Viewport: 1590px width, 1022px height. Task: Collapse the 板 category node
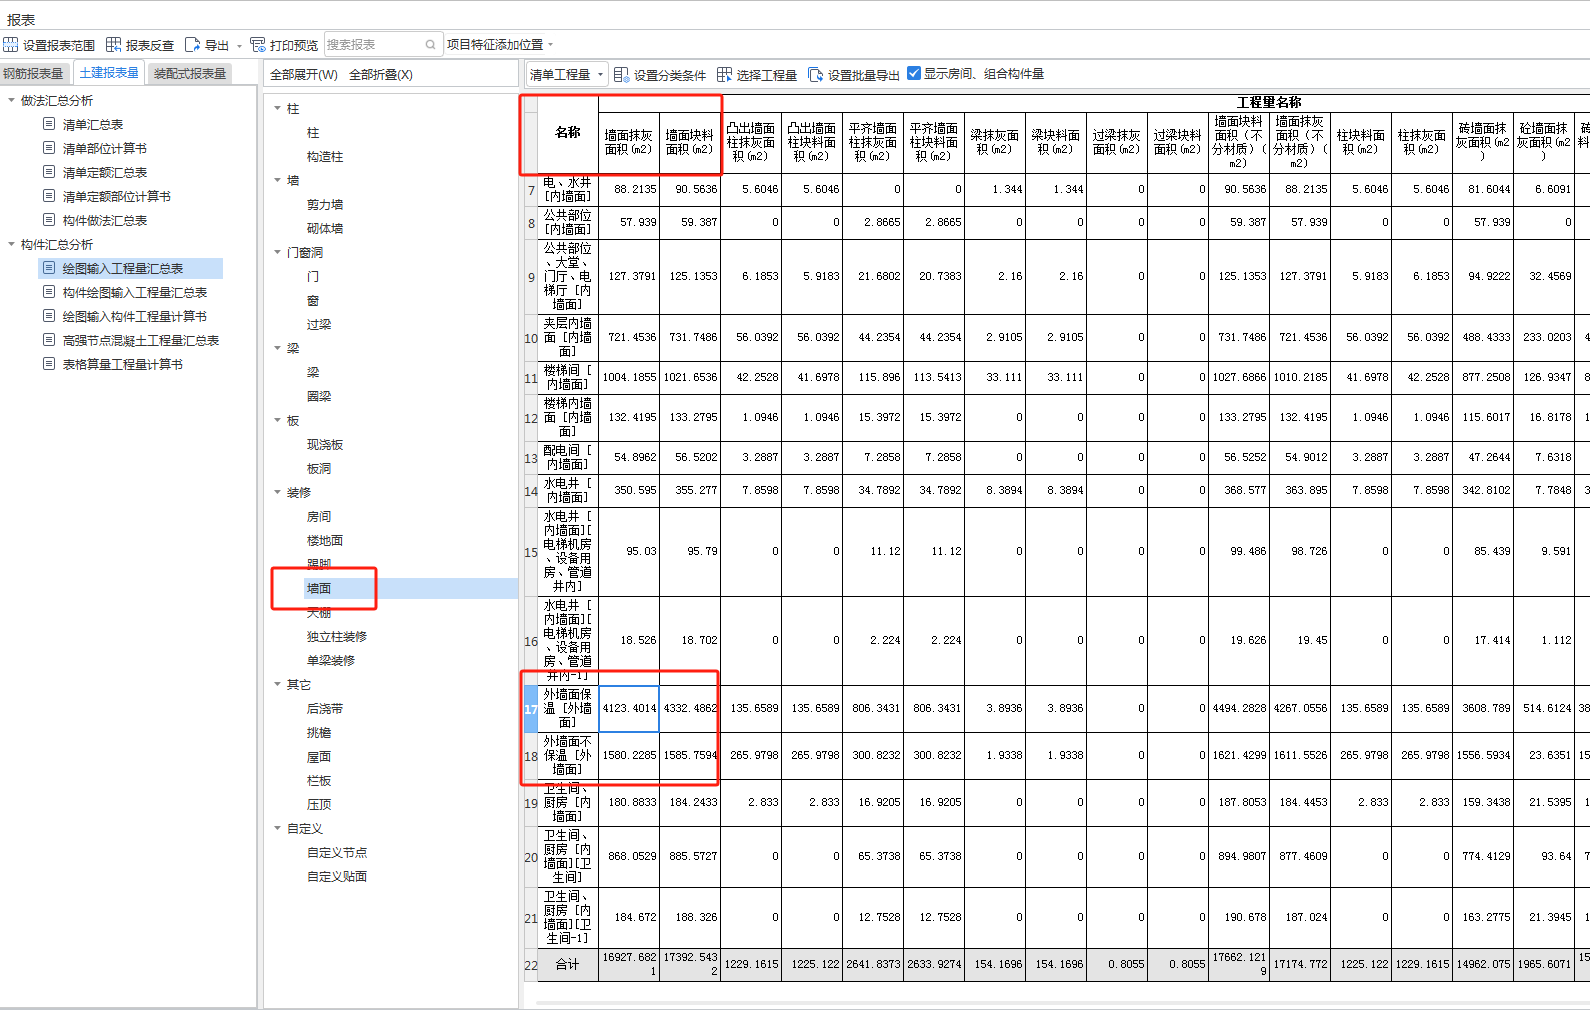[278, 420]
